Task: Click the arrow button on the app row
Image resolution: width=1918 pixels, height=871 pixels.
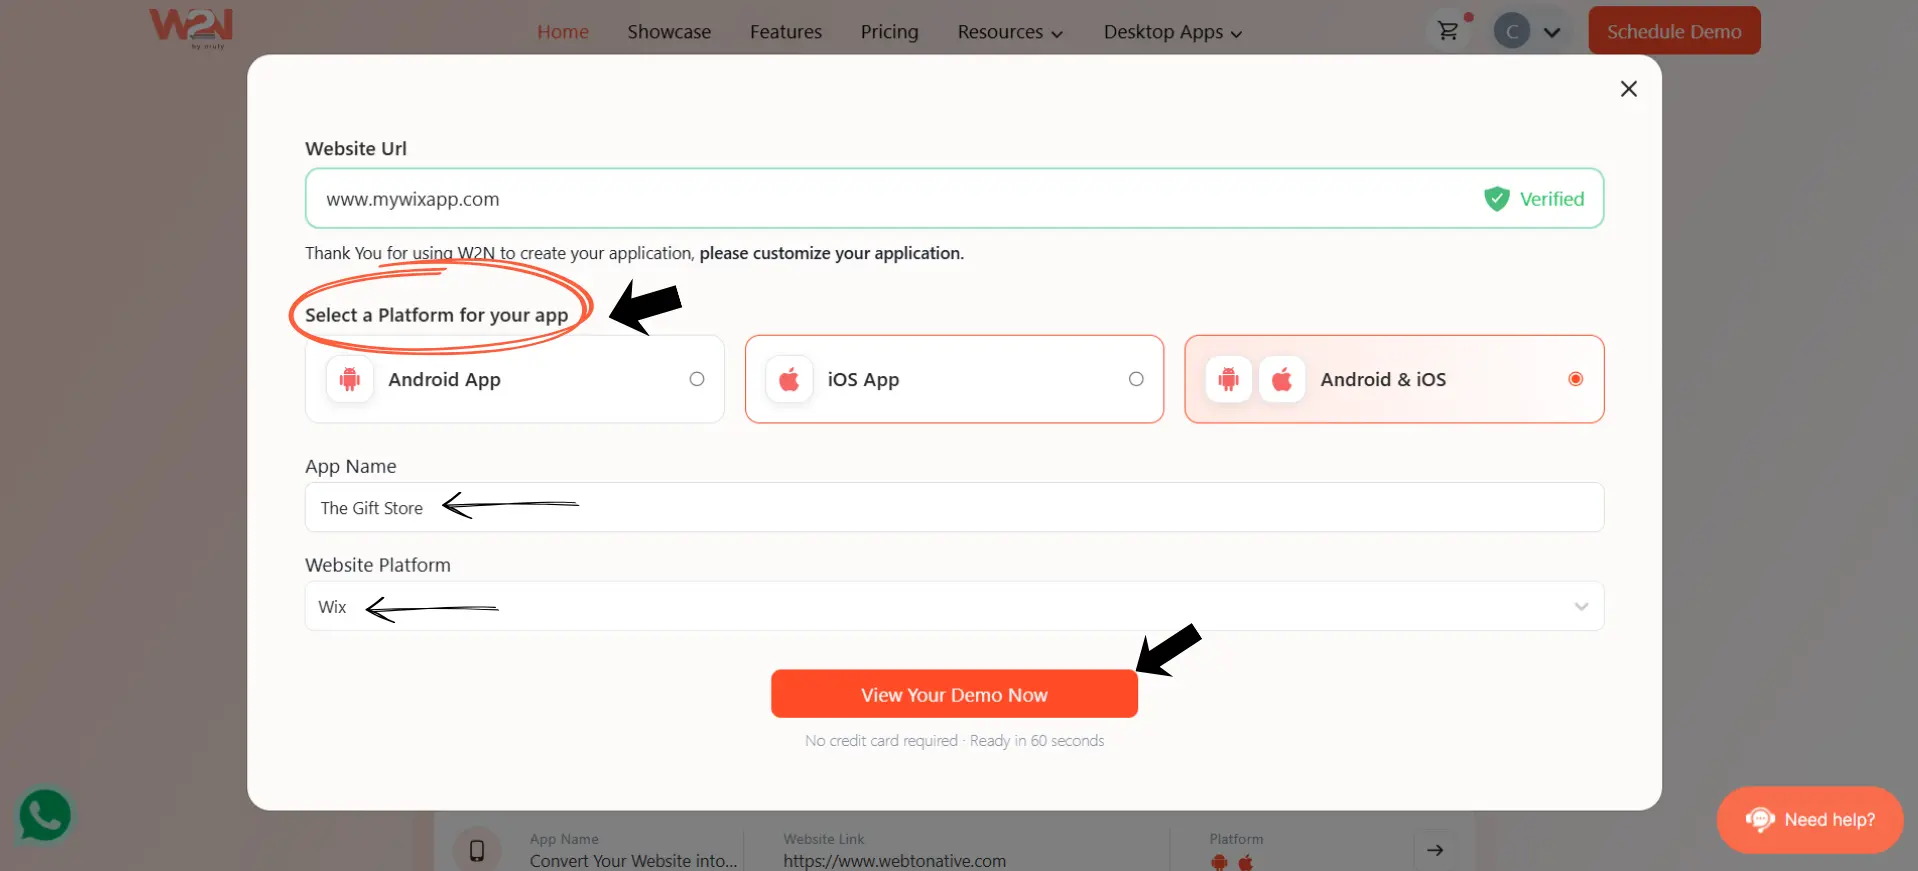Action: click(x=1435, y=850)
